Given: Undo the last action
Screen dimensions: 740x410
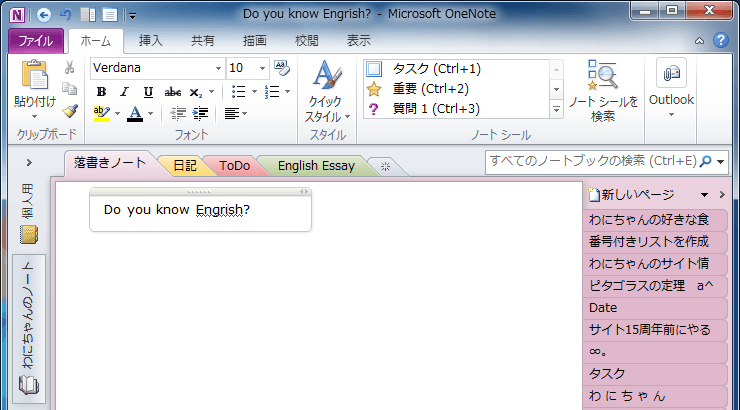Looking at the screenshot, I should (x=65, y=15).
